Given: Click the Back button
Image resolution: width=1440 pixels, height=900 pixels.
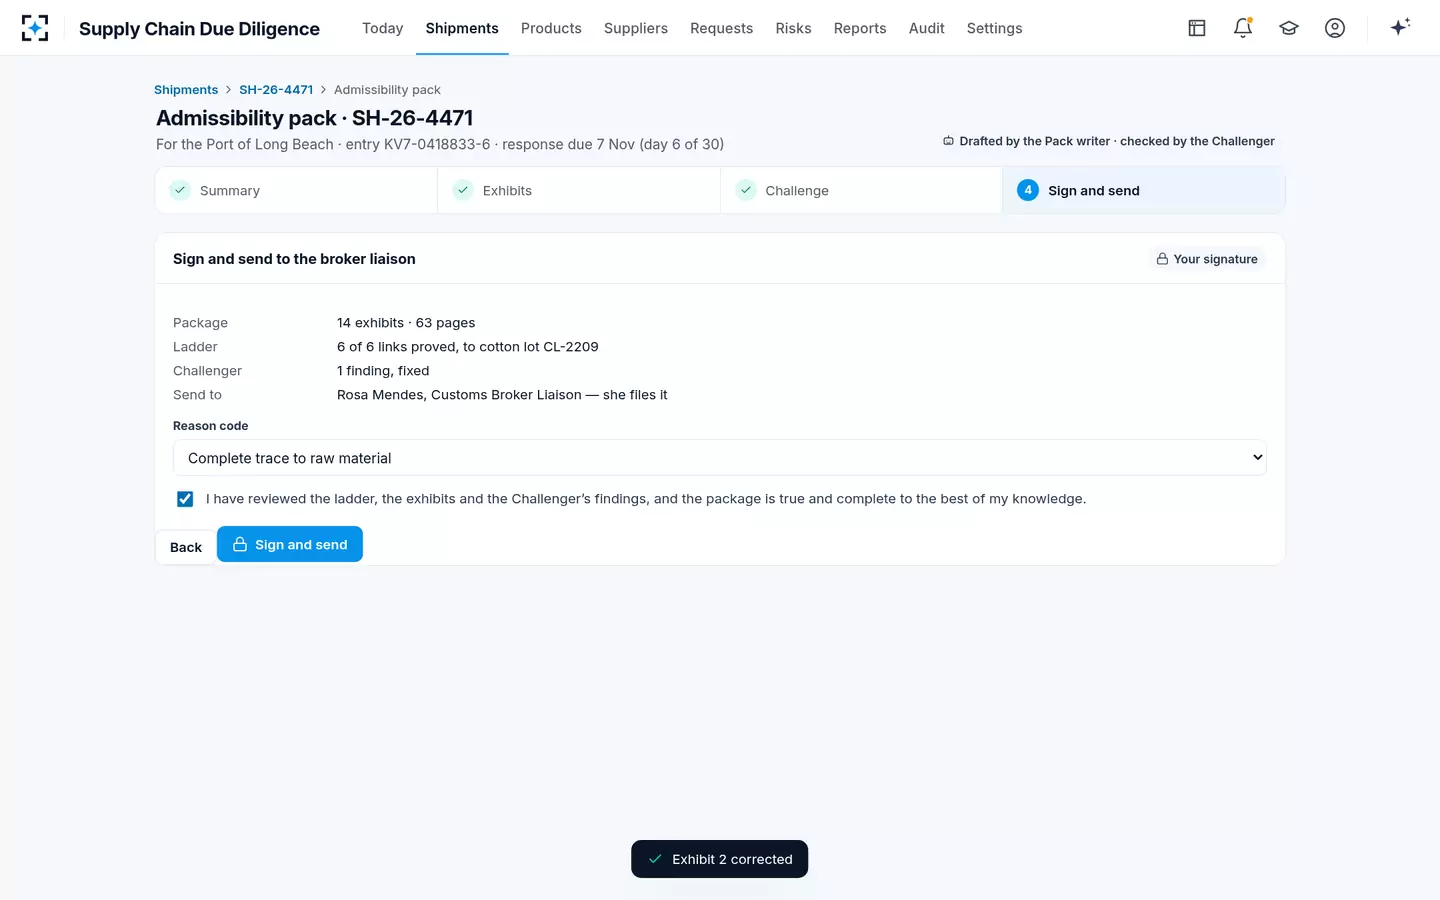Looking at the screenshot, I should [186, 547].
